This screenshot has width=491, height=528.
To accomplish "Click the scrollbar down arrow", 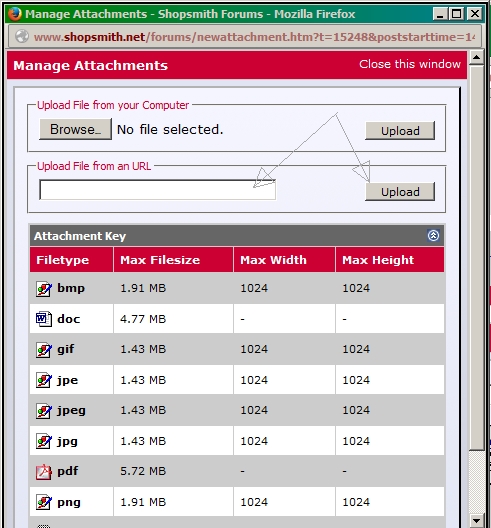I will point(477,521).
